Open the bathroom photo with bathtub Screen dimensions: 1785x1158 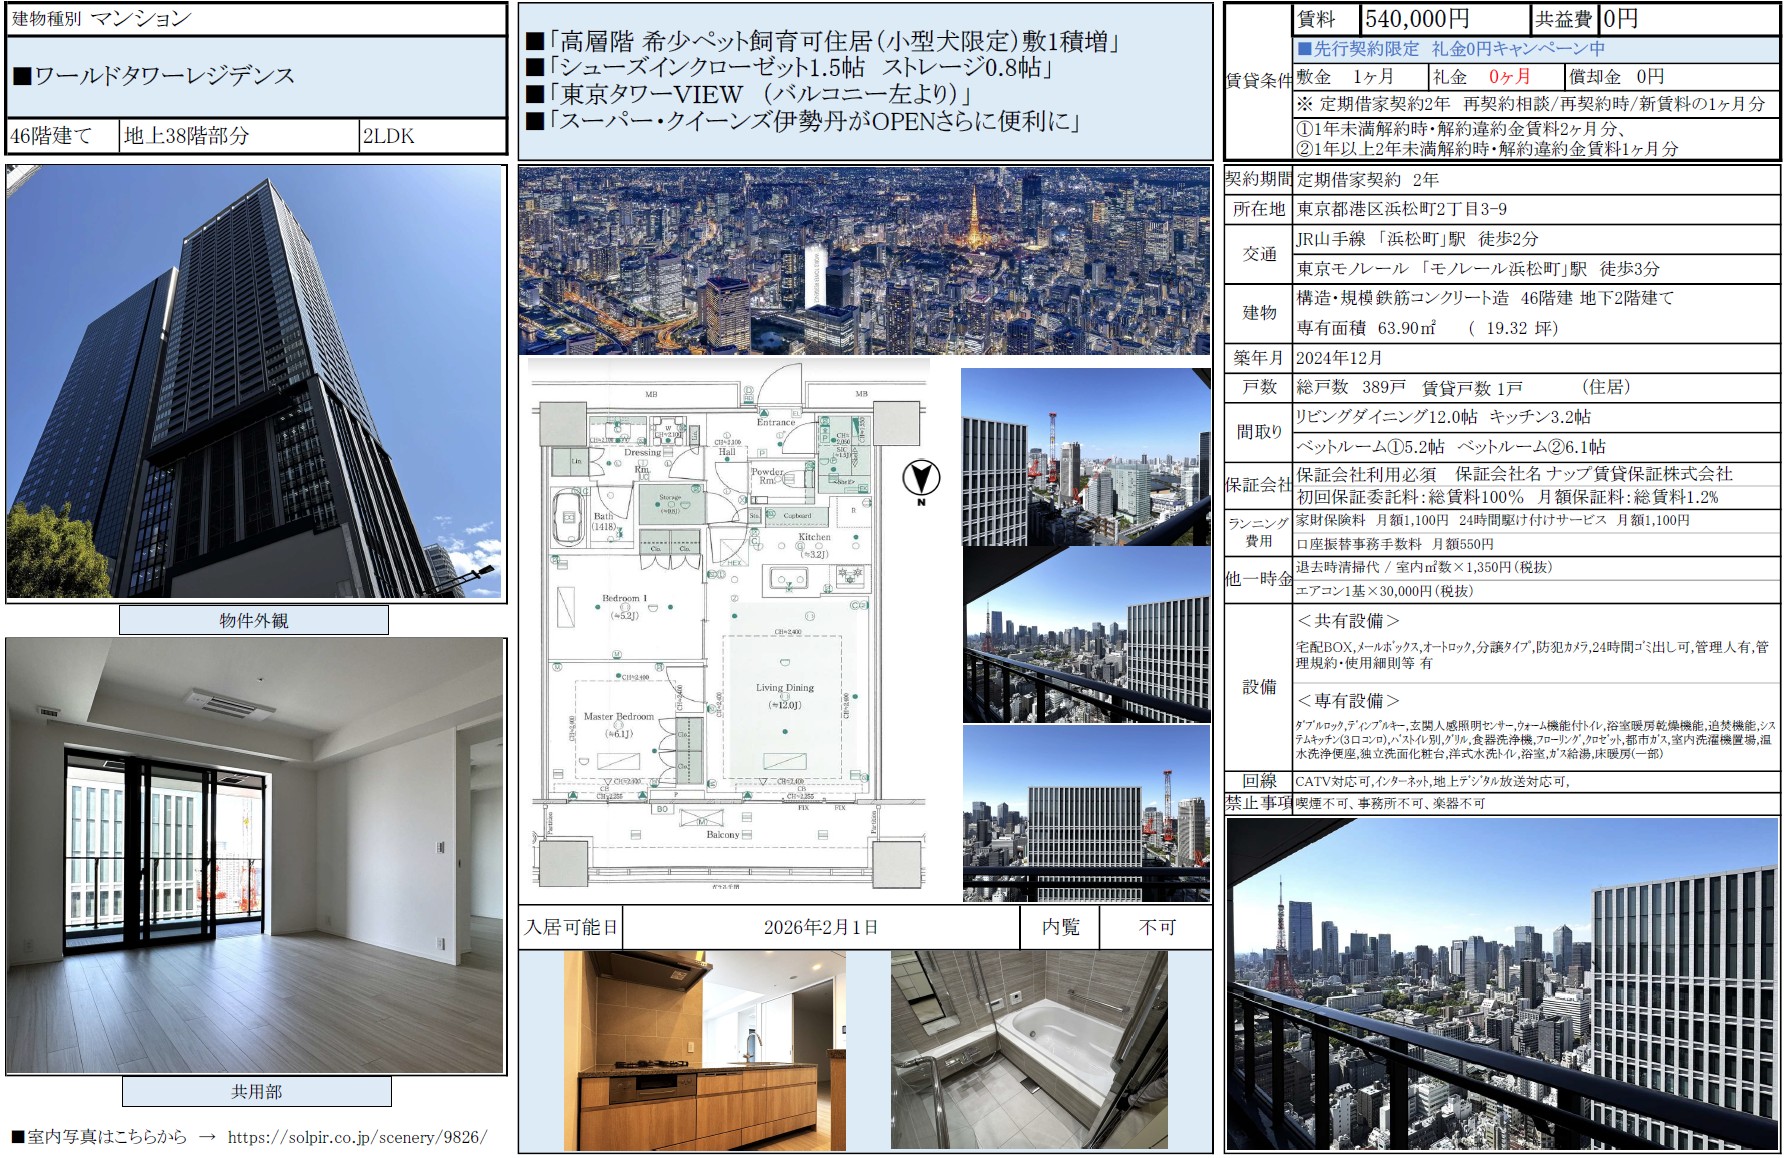coord(1029,1050)
